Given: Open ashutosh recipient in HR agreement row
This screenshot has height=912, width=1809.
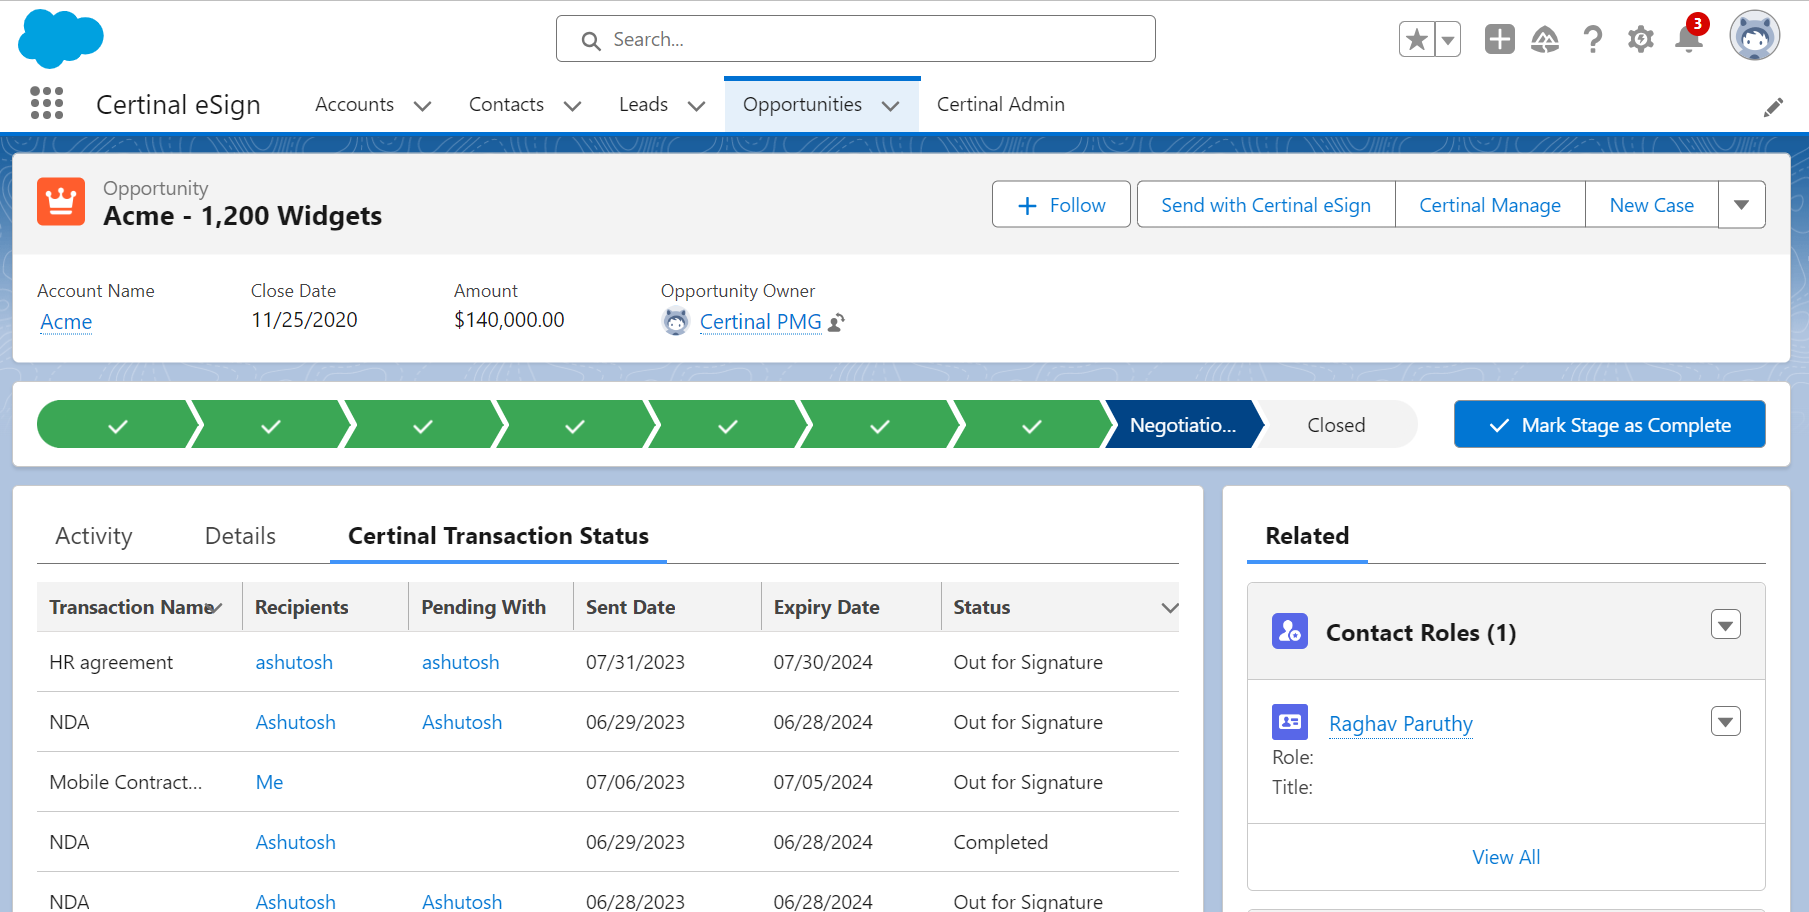Looking at the screenshot, I should [x=294, y=662].
